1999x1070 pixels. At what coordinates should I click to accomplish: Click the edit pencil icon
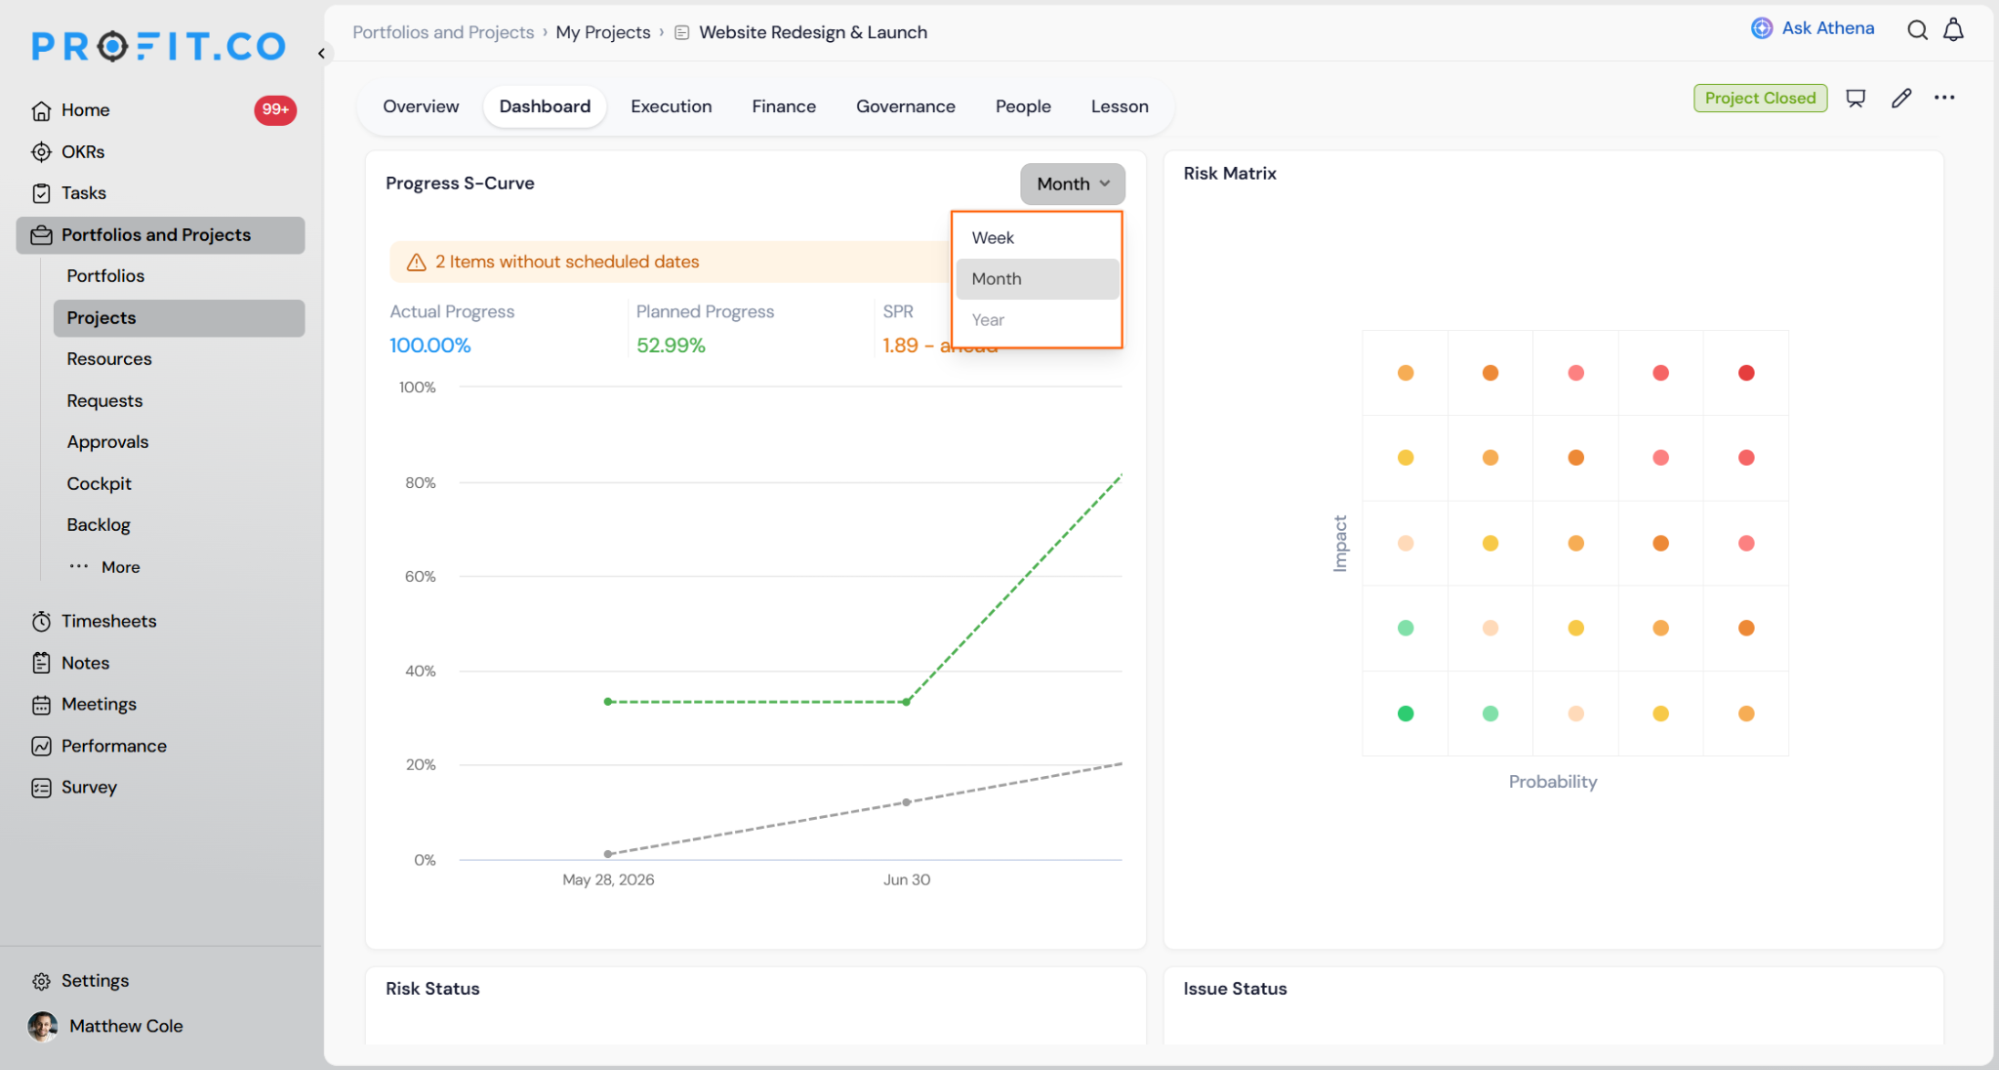(x=1901, y=98)
